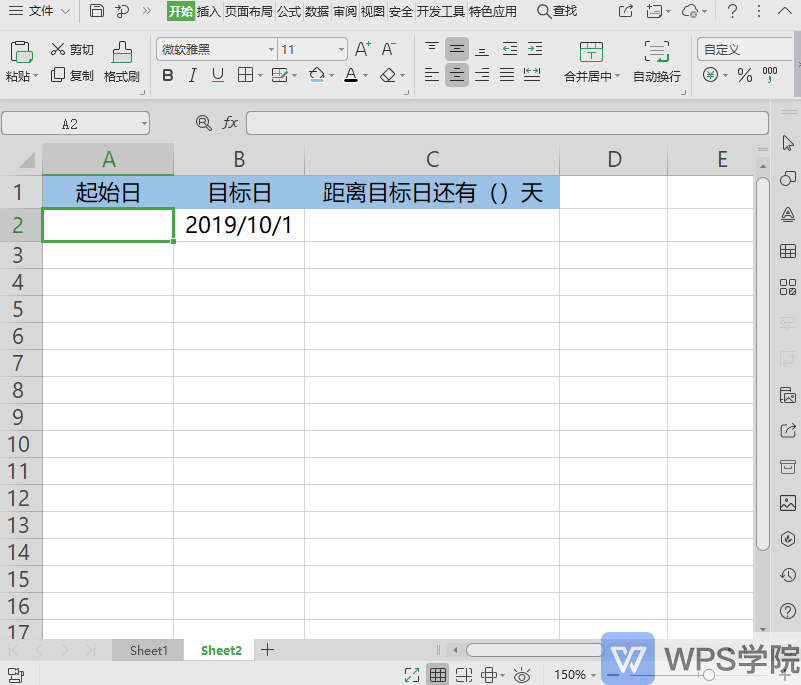Click the thousands separator (000) icon
The image size is (801, 685).
[769, 75]
